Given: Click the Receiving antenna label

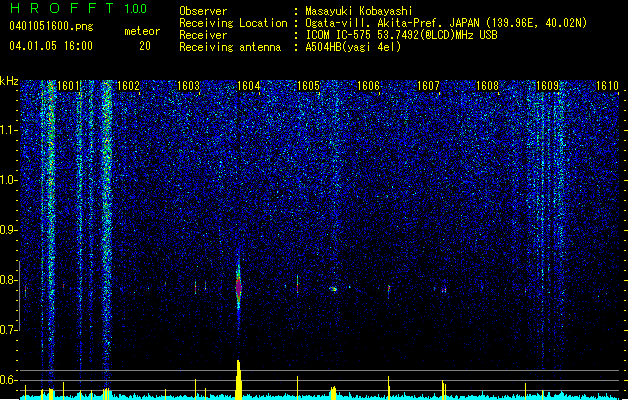Looking at the screenshot, I should click(230, 47).
